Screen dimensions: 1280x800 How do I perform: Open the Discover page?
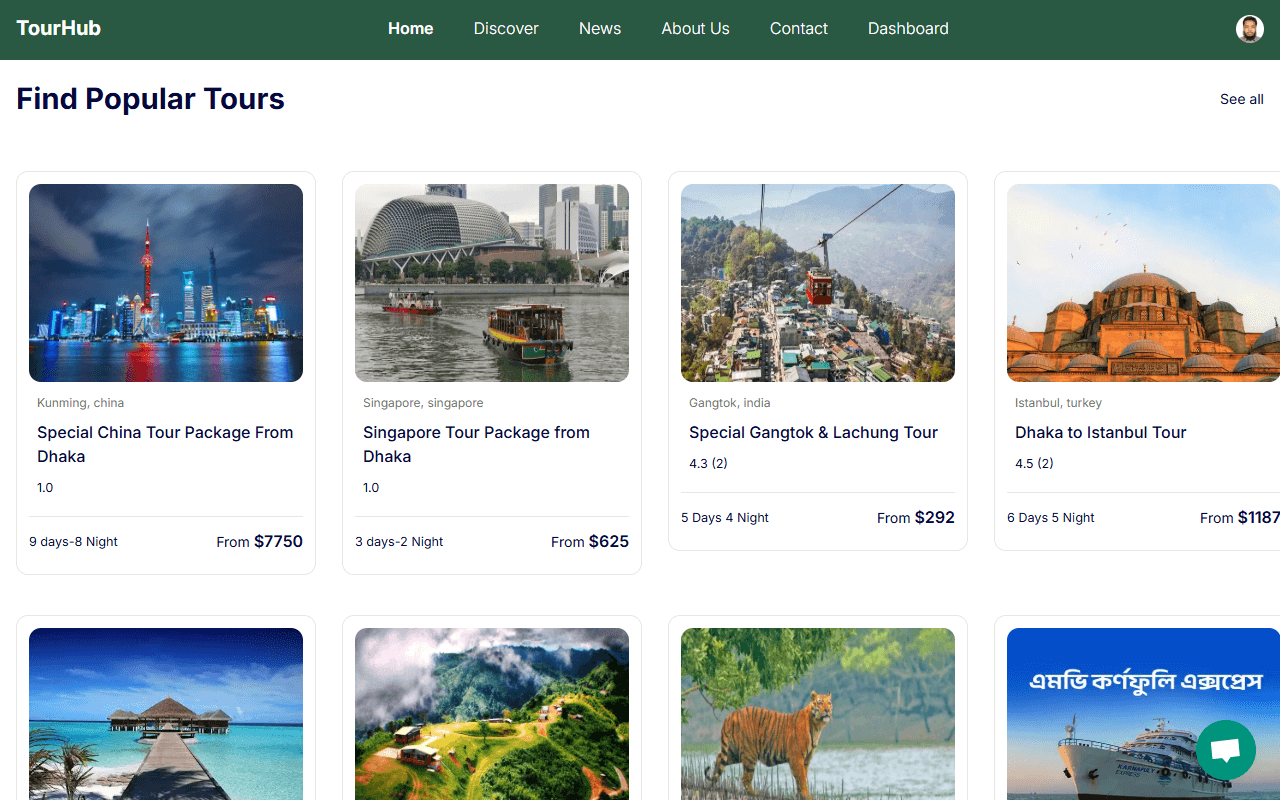tap(506, 29)
